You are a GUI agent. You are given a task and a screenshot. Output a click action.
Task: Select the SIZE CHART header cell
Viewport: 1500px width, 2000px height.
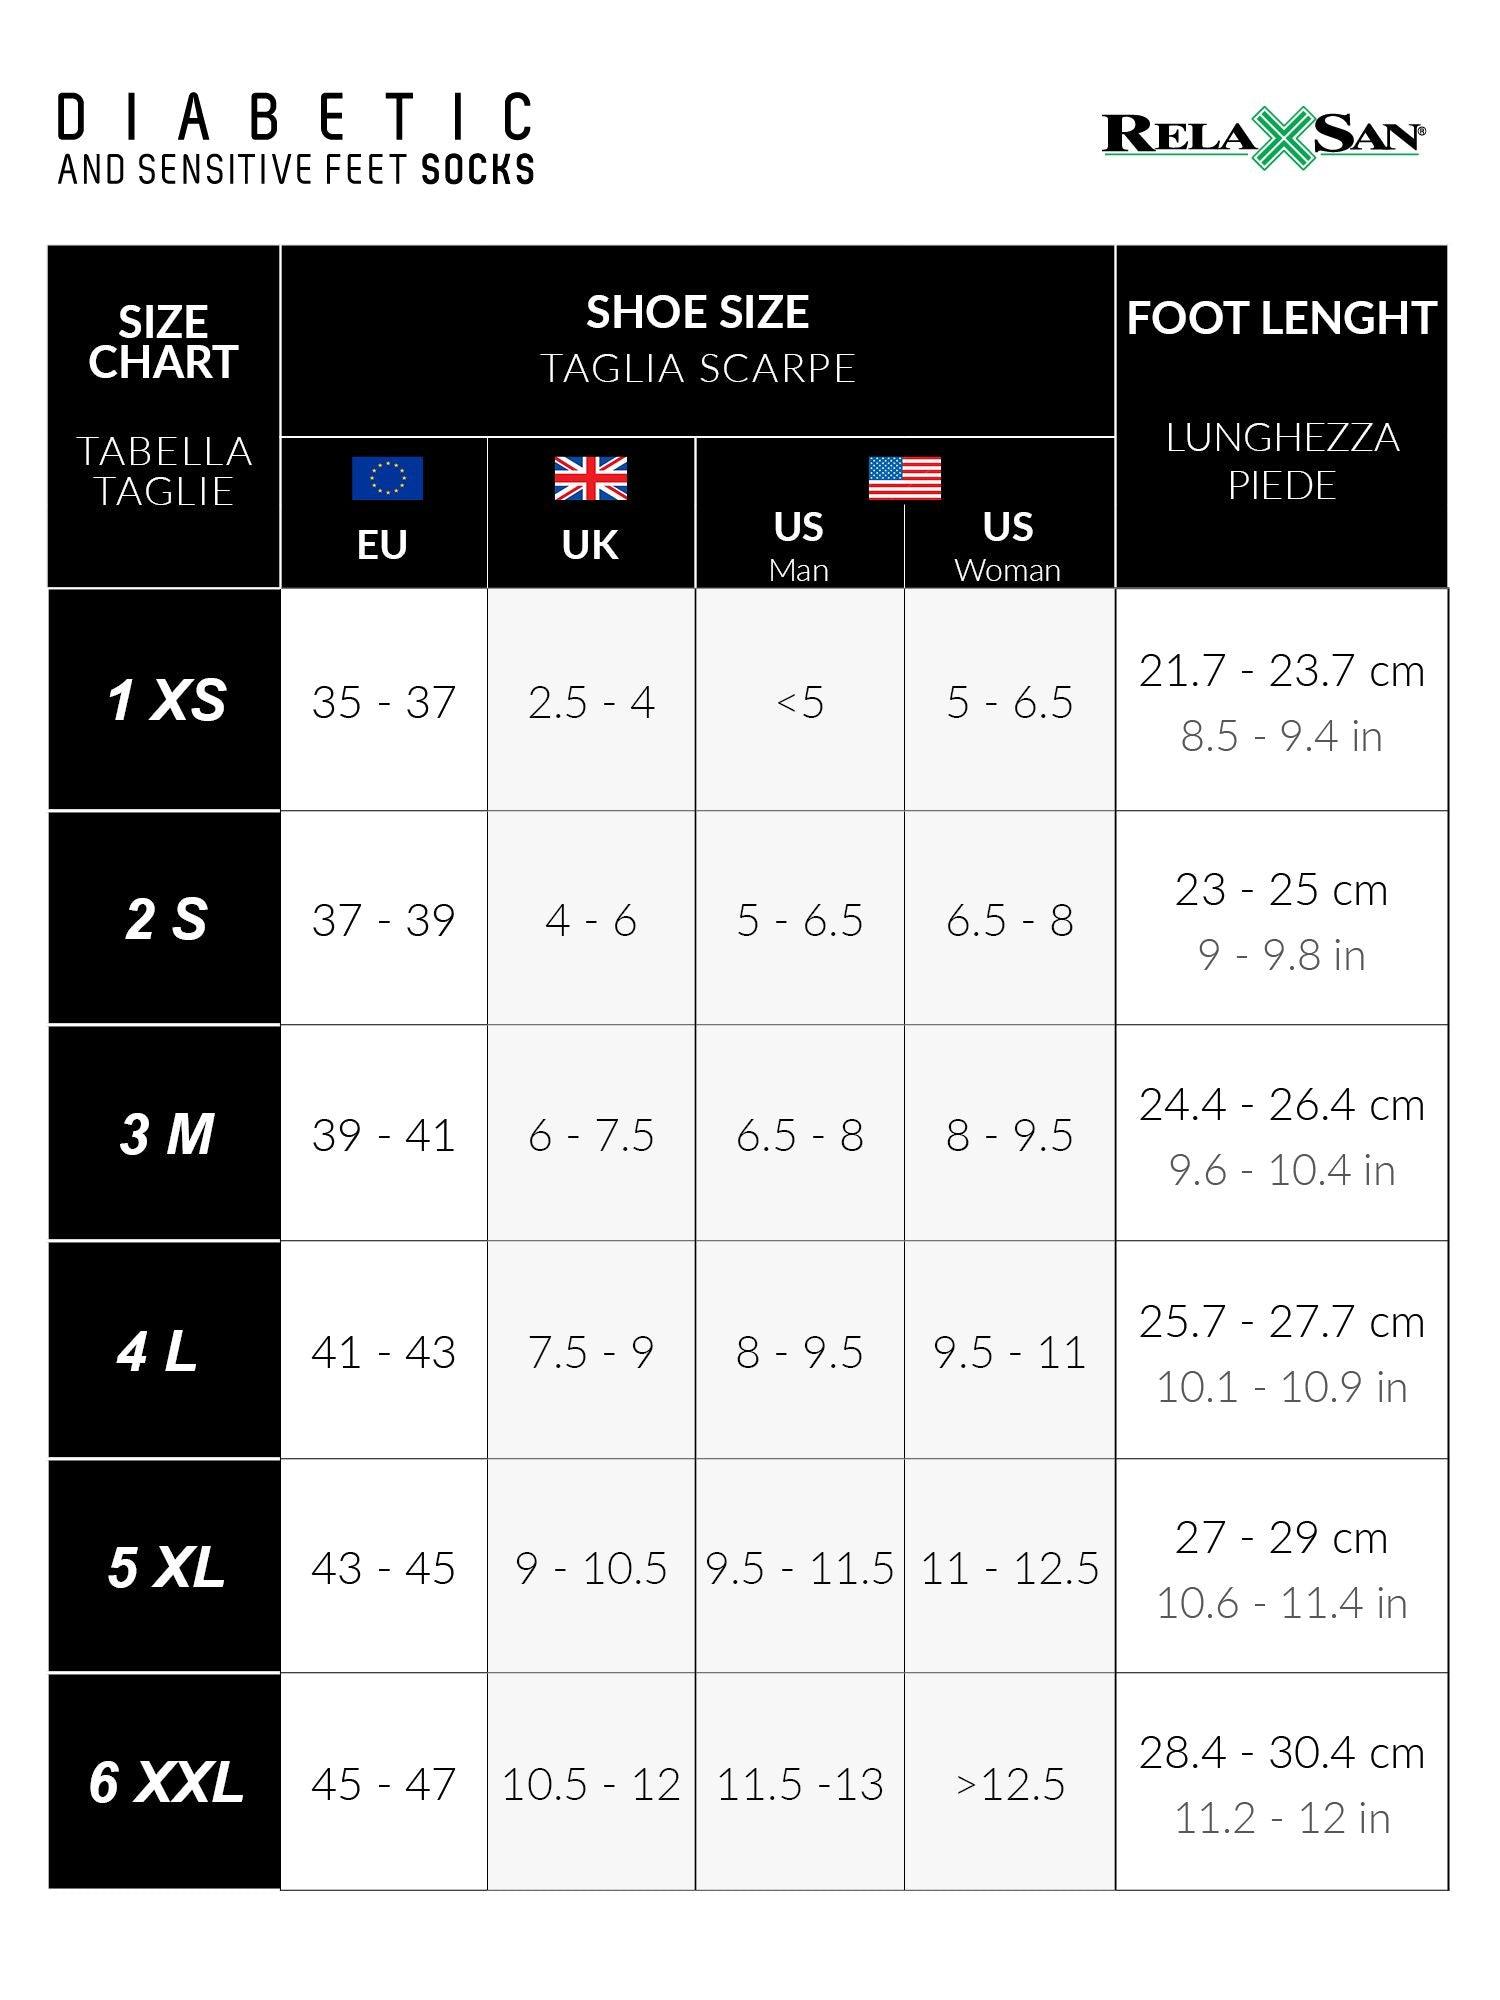pos(163,343)
